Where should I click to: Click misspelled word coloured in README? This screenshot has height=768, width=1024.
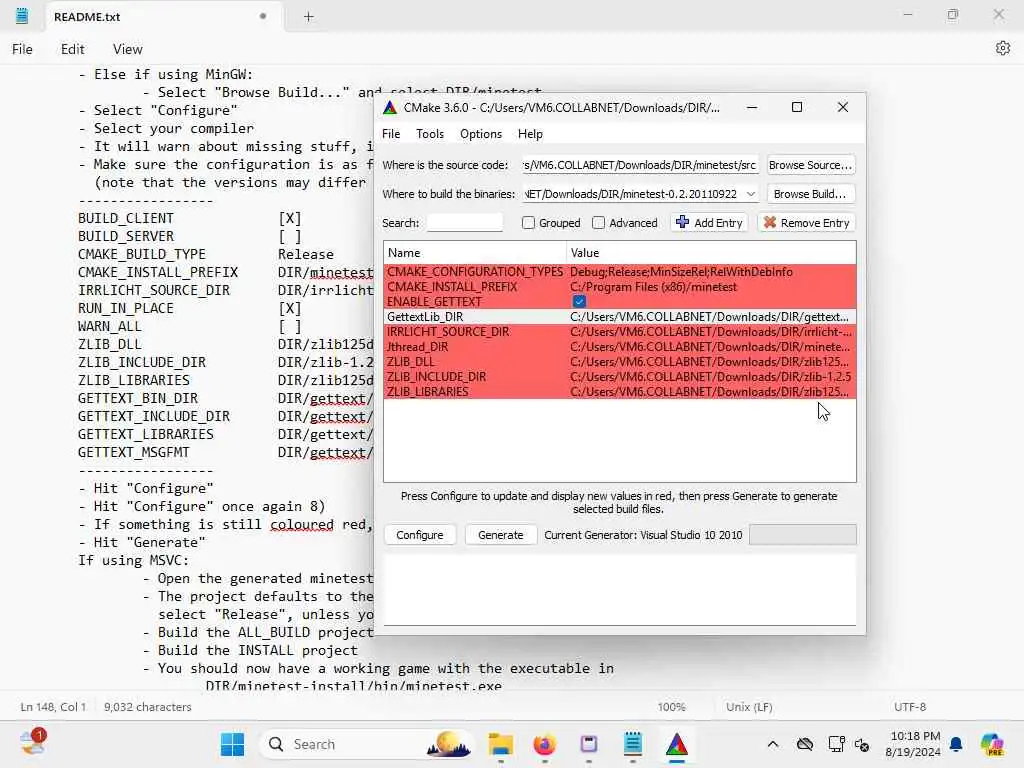coord(302,524)
